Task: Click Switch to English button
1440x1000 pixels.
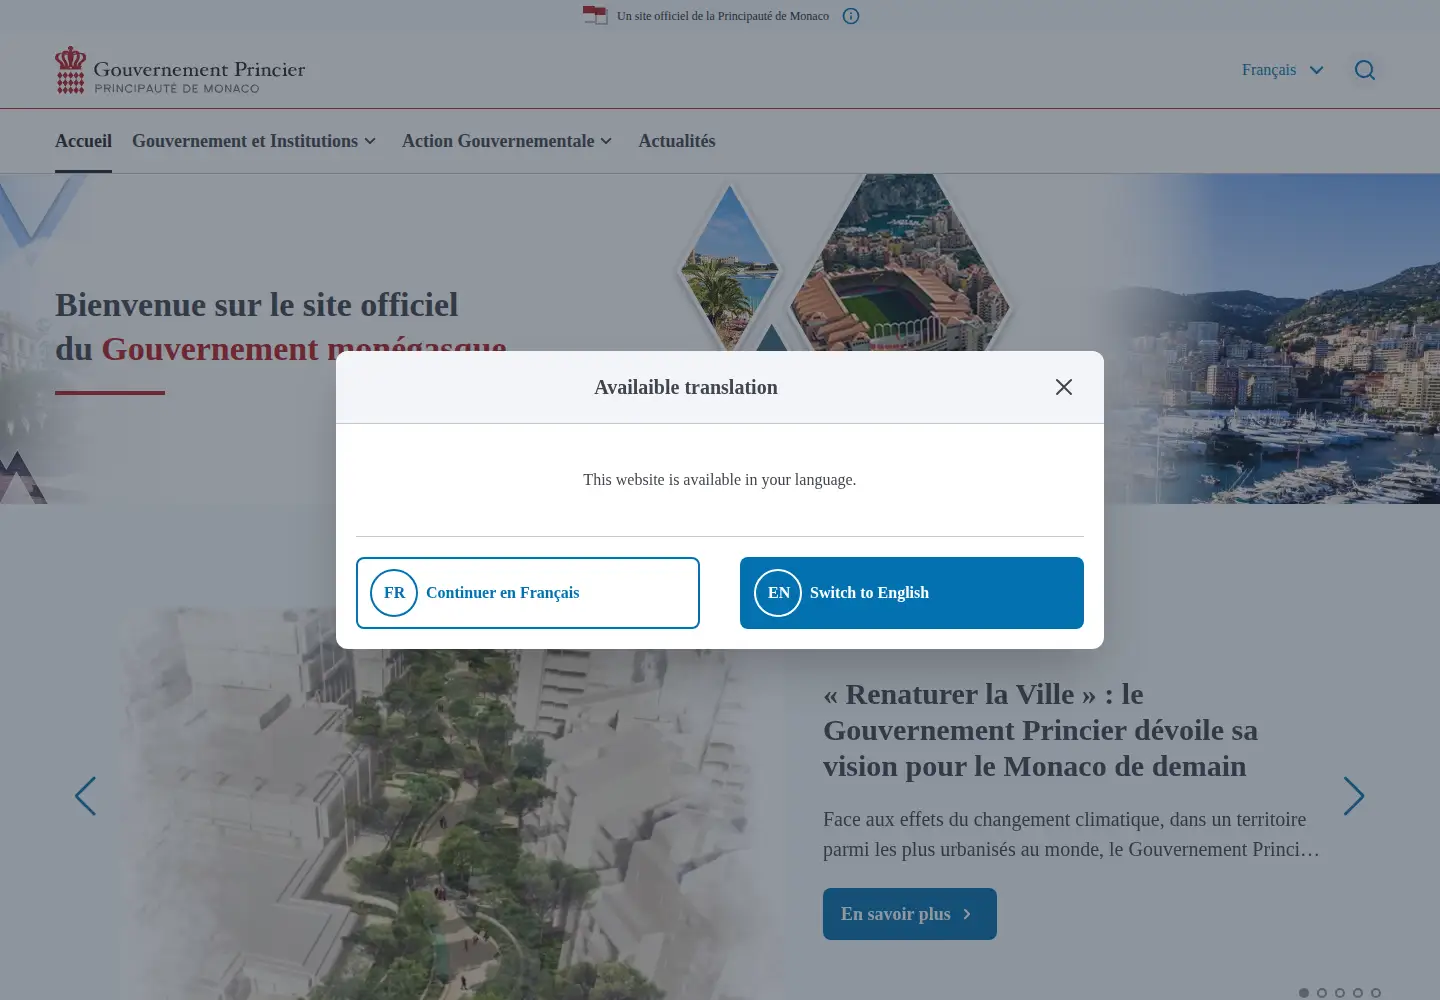Action: [912, 593]
